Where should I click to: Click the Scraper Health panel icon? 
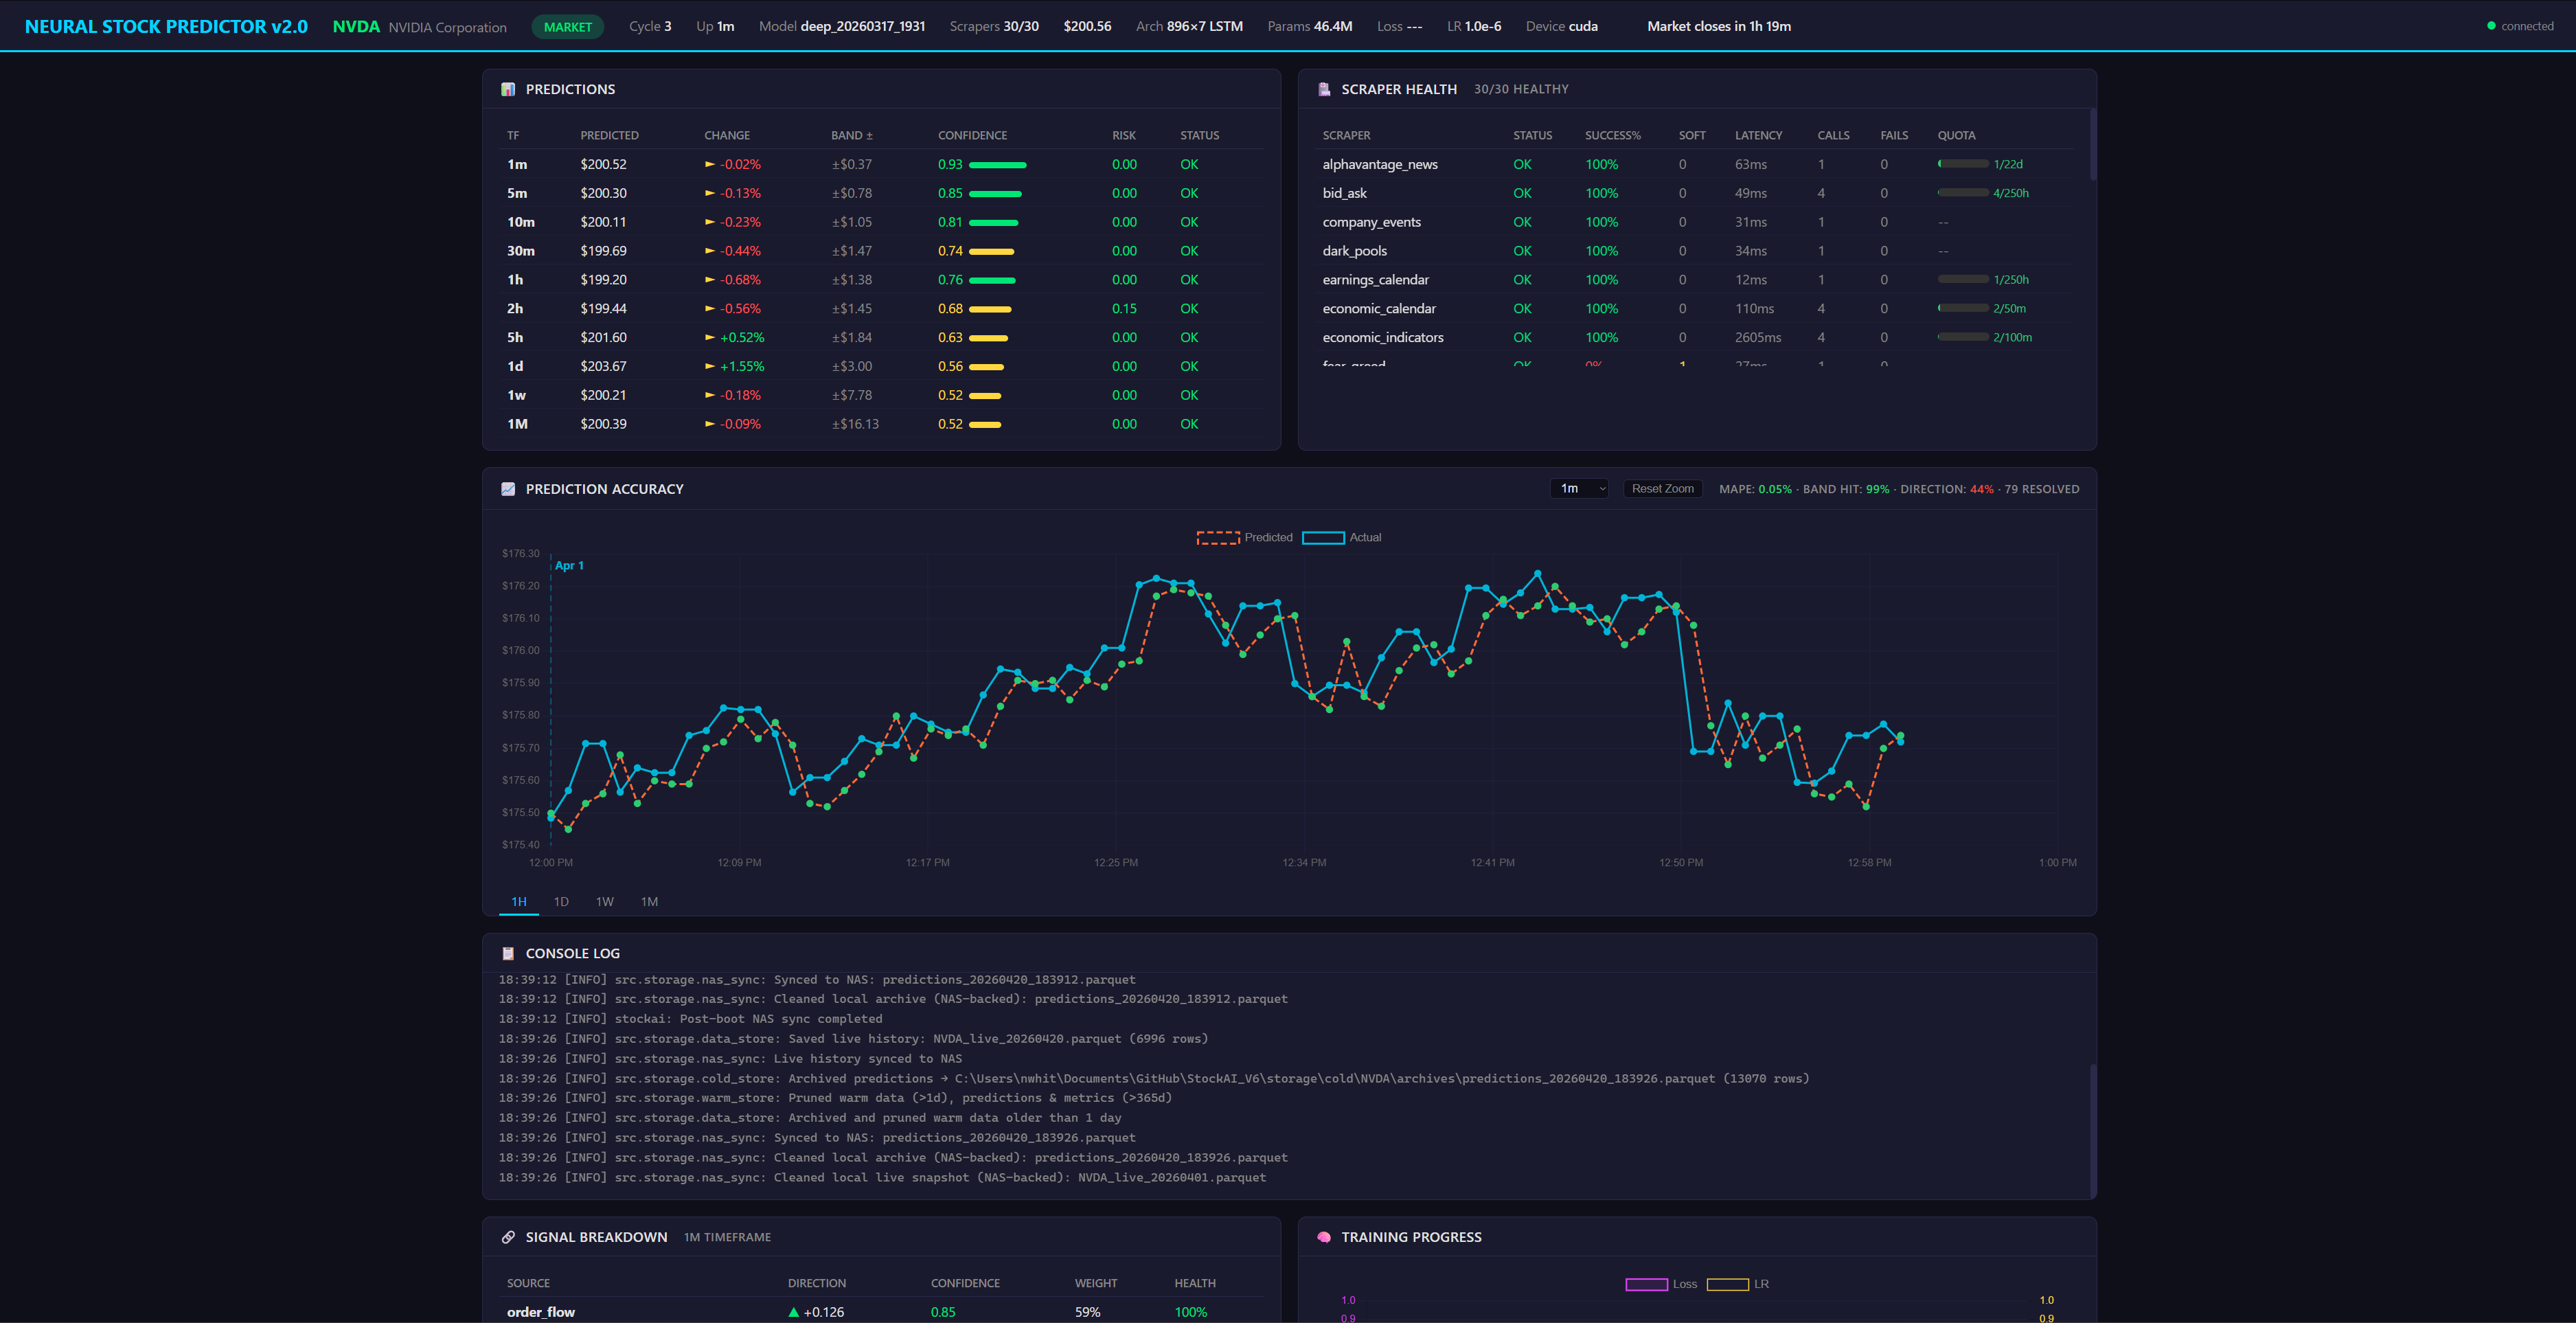pyautogui.click(x=1324, y=89)
